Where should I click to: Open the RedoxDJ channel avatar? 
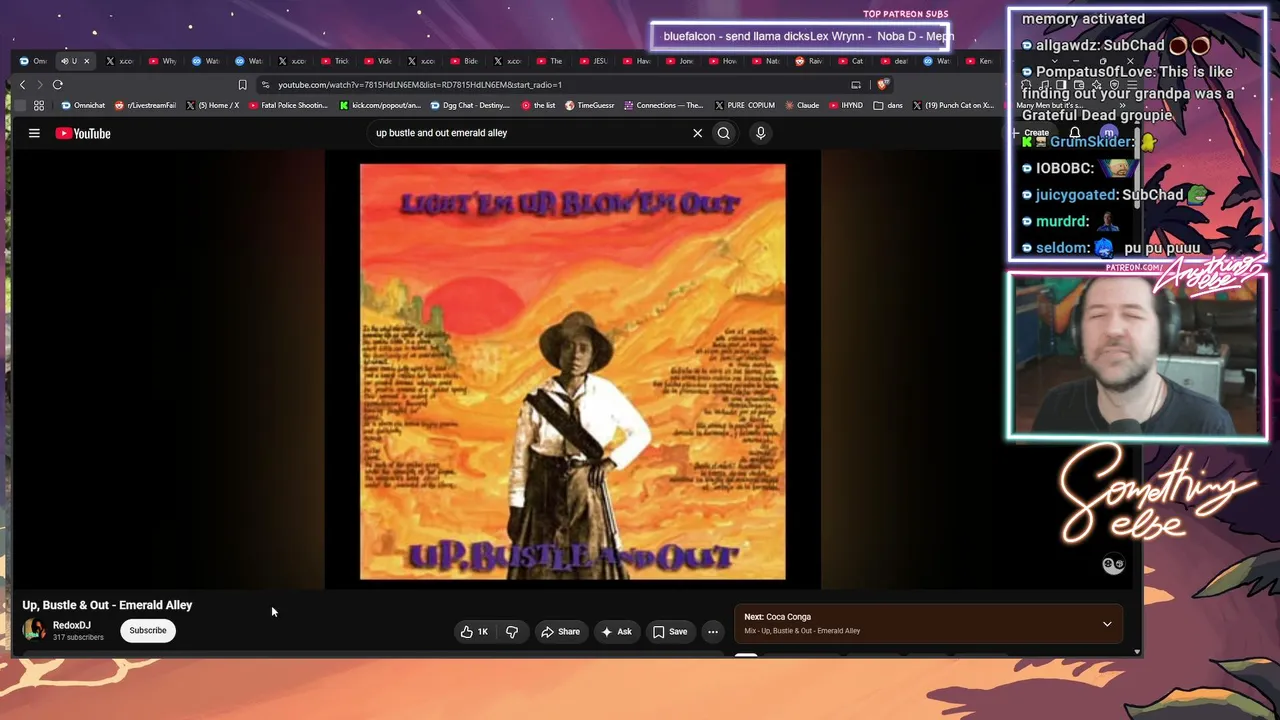(x=35, y=630)
